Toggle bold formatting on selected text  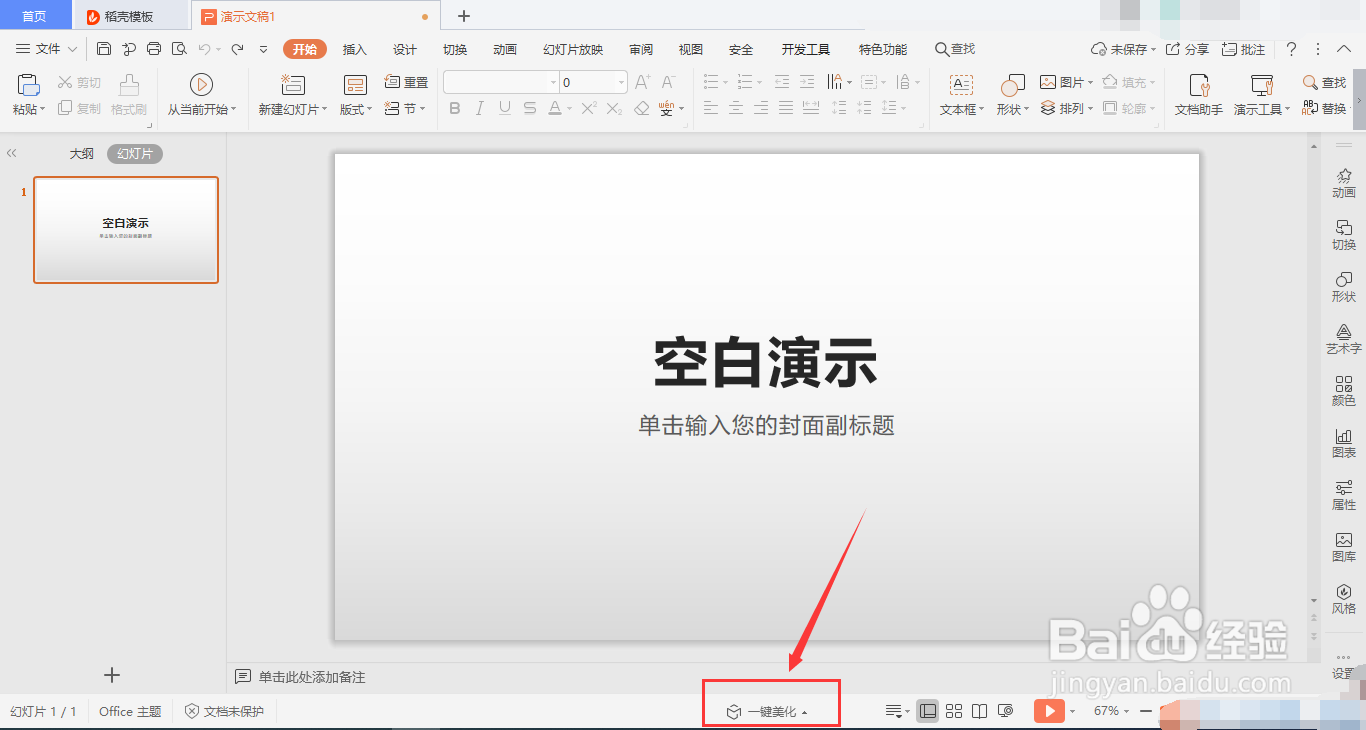pyautogui.click(x=455, y=108)
